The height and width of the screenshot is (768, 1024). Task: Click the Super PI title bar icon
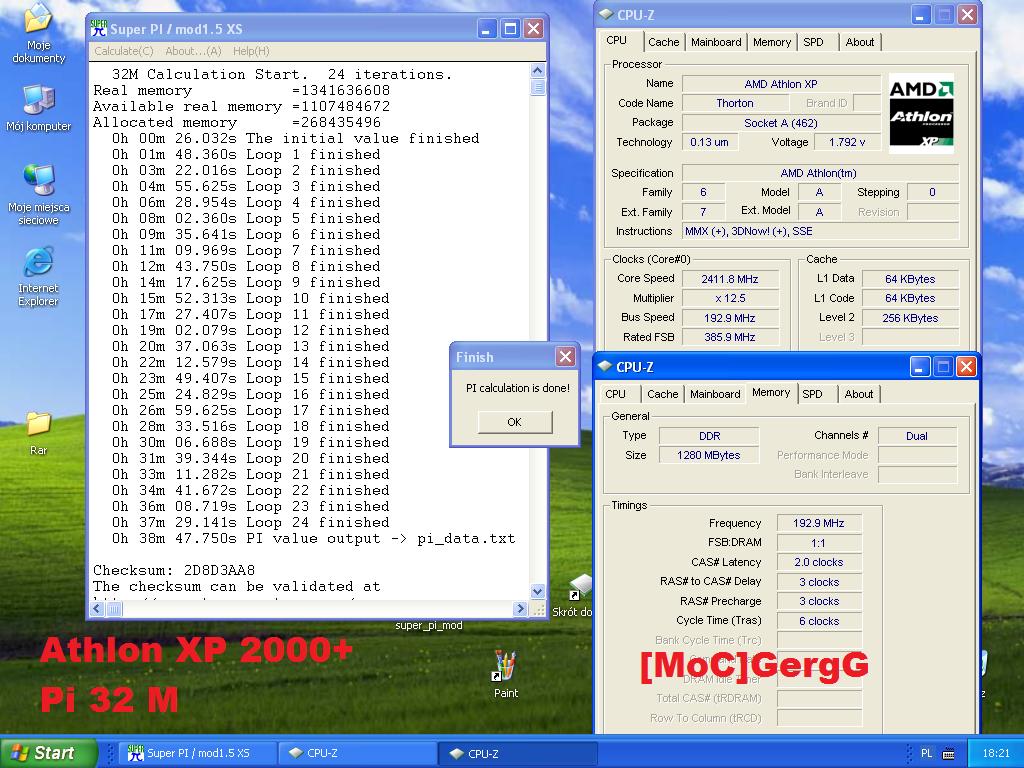coord(99,28)
